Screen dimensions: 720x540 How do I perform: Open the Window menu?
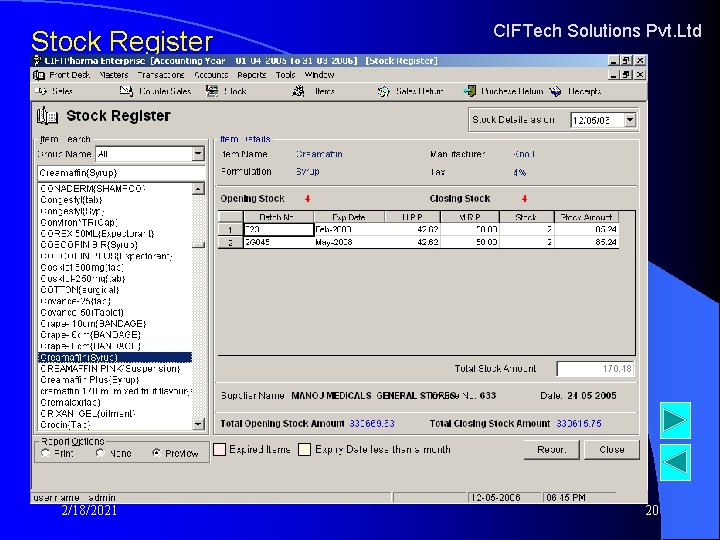point(319,75)
